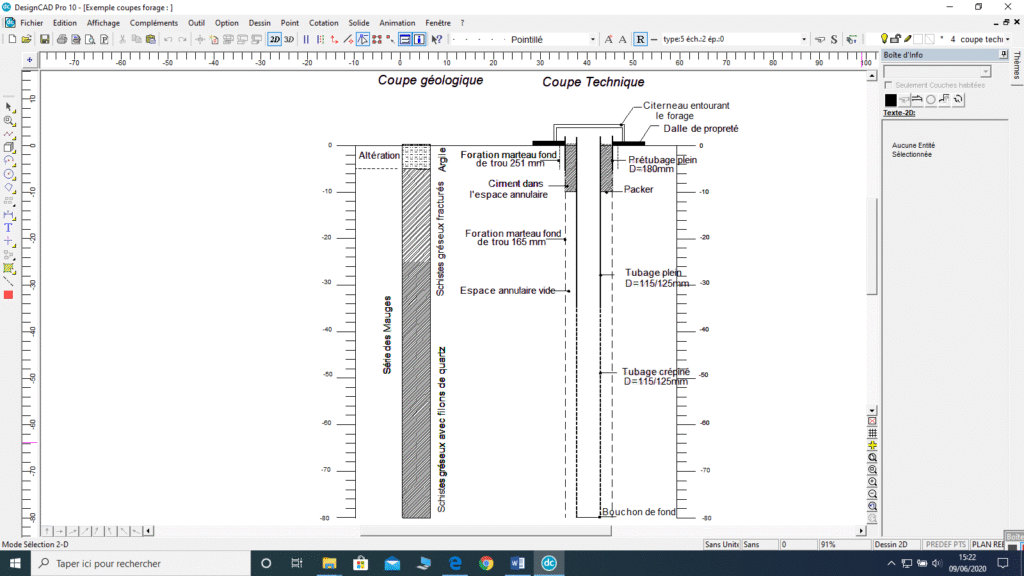Enable 'Seulement Couches habitées' checkbox

click(x=889, y=85)
